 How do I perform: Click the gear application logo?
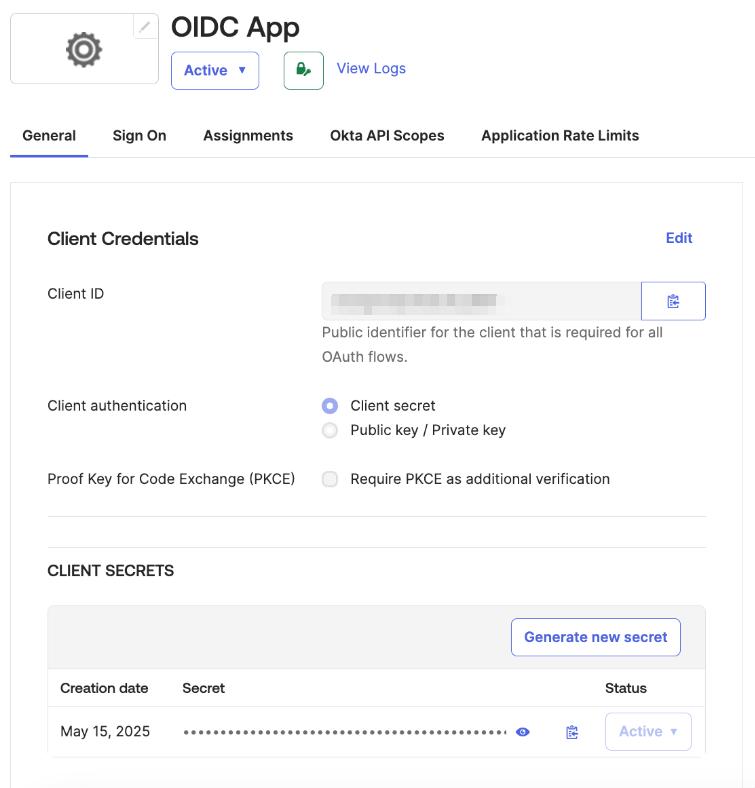84,49
